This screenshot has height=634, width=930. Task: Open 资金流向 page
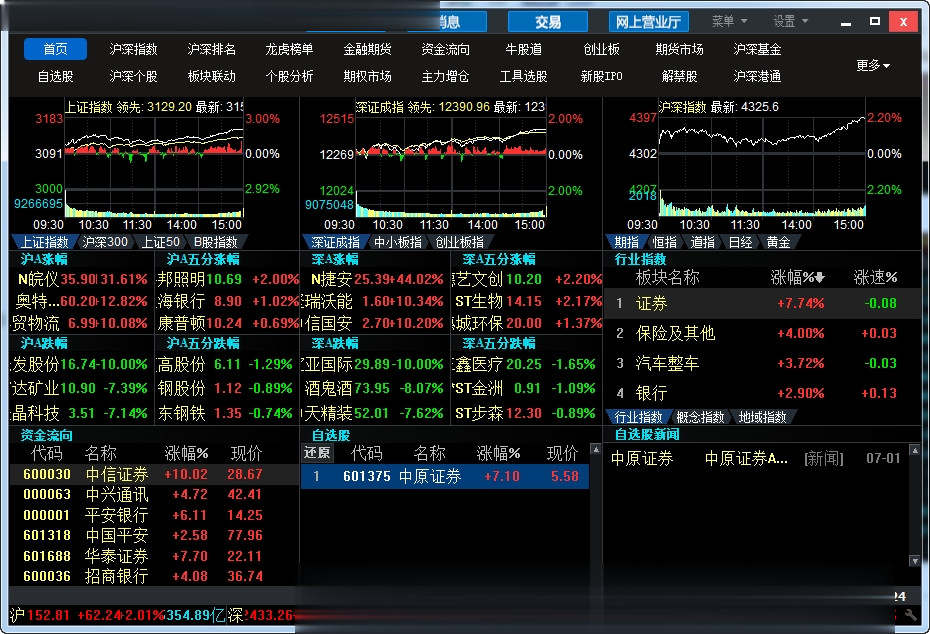[445, 49]
